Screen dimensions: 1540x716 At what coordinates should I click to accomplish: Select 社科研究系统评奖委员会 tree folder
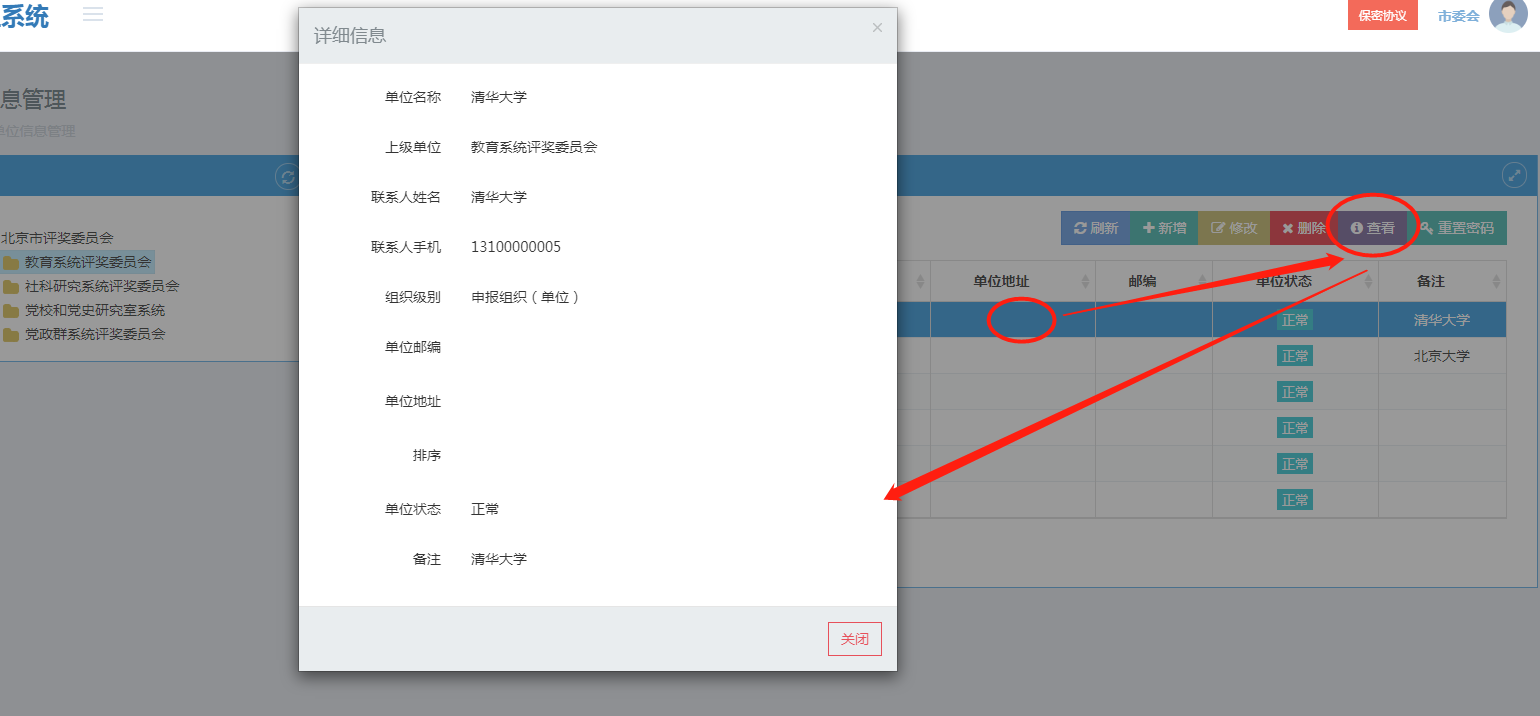click(102, 286)
